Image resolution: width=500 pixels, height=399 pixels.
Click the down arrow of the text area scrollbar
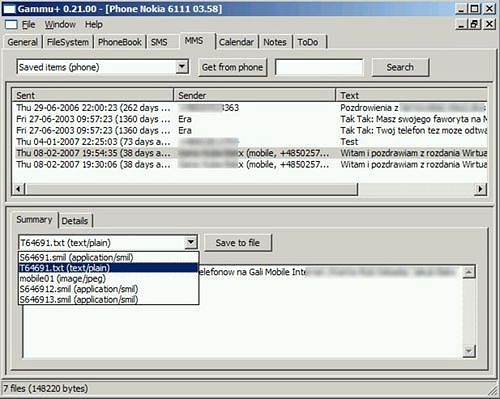pyautogui.click(x=469, y=351)
